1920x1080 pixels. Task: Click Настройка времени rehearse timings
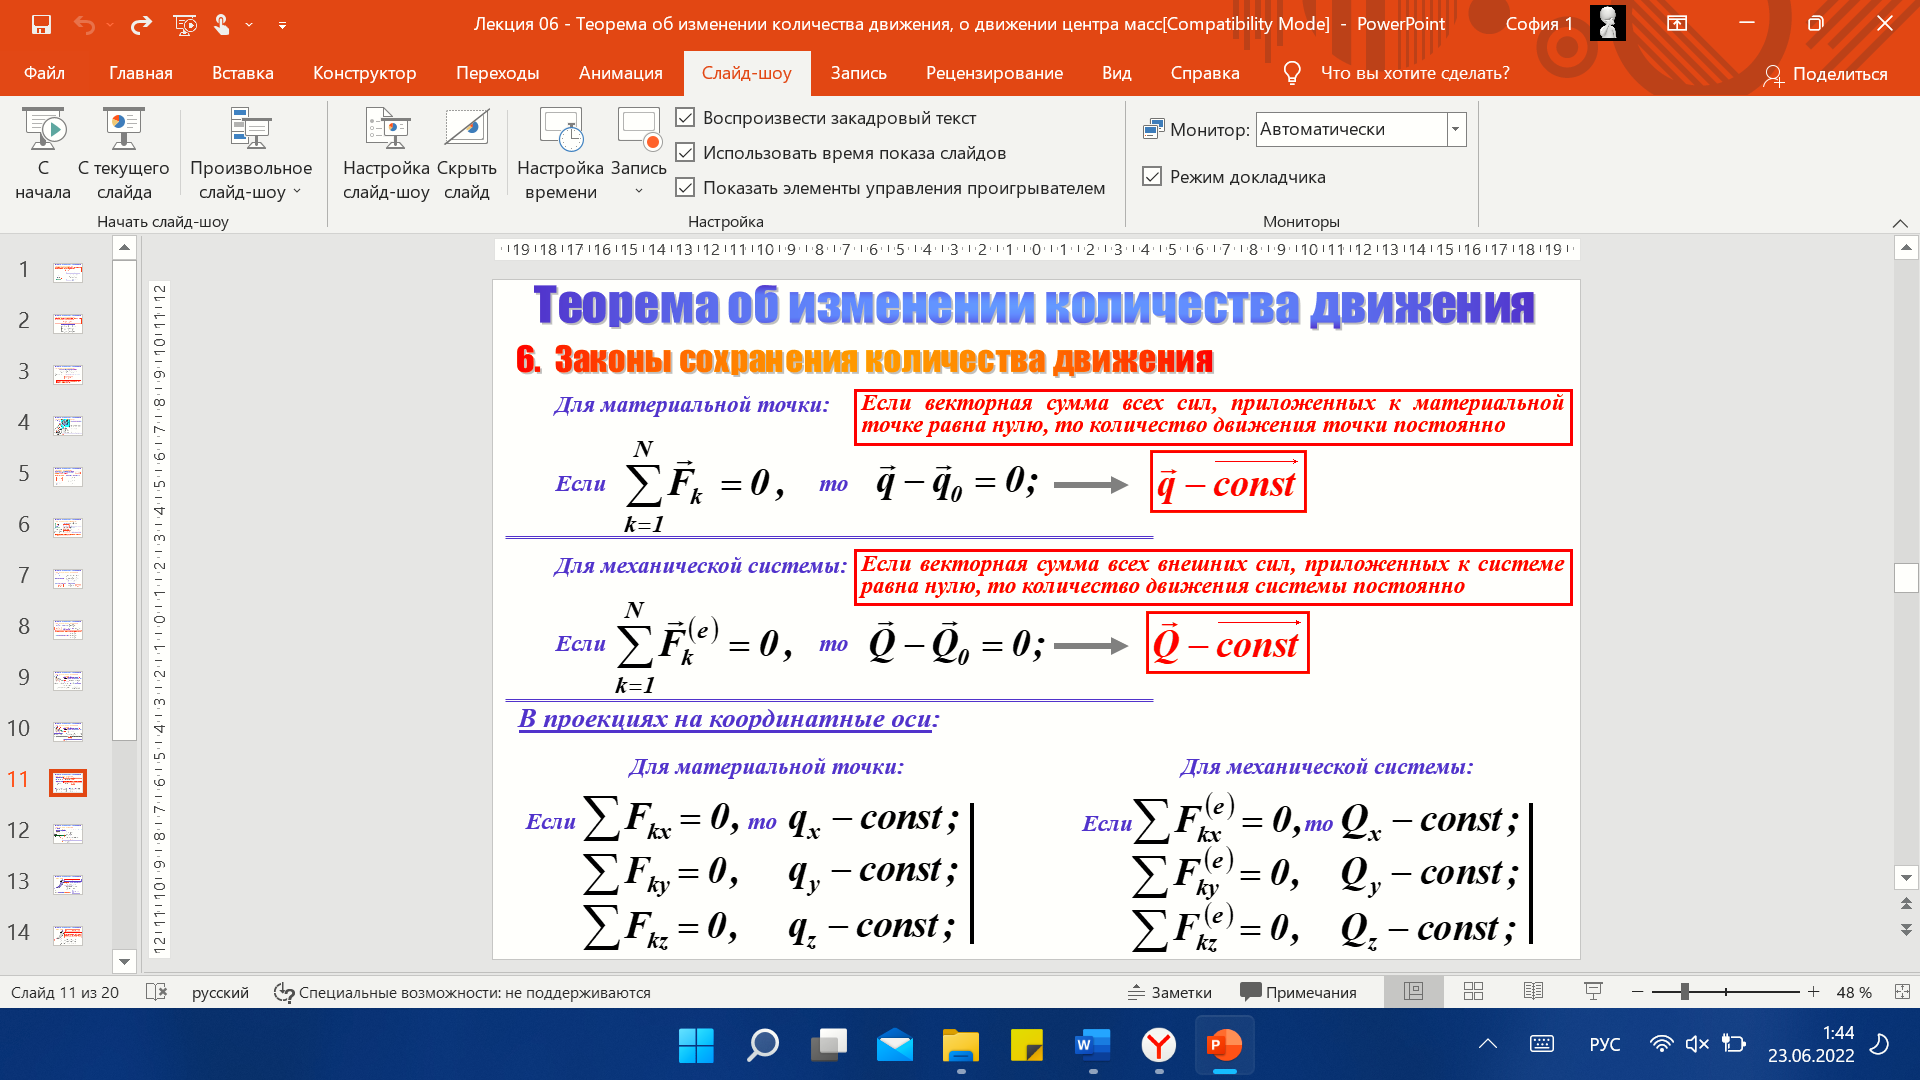coord(561,155)
